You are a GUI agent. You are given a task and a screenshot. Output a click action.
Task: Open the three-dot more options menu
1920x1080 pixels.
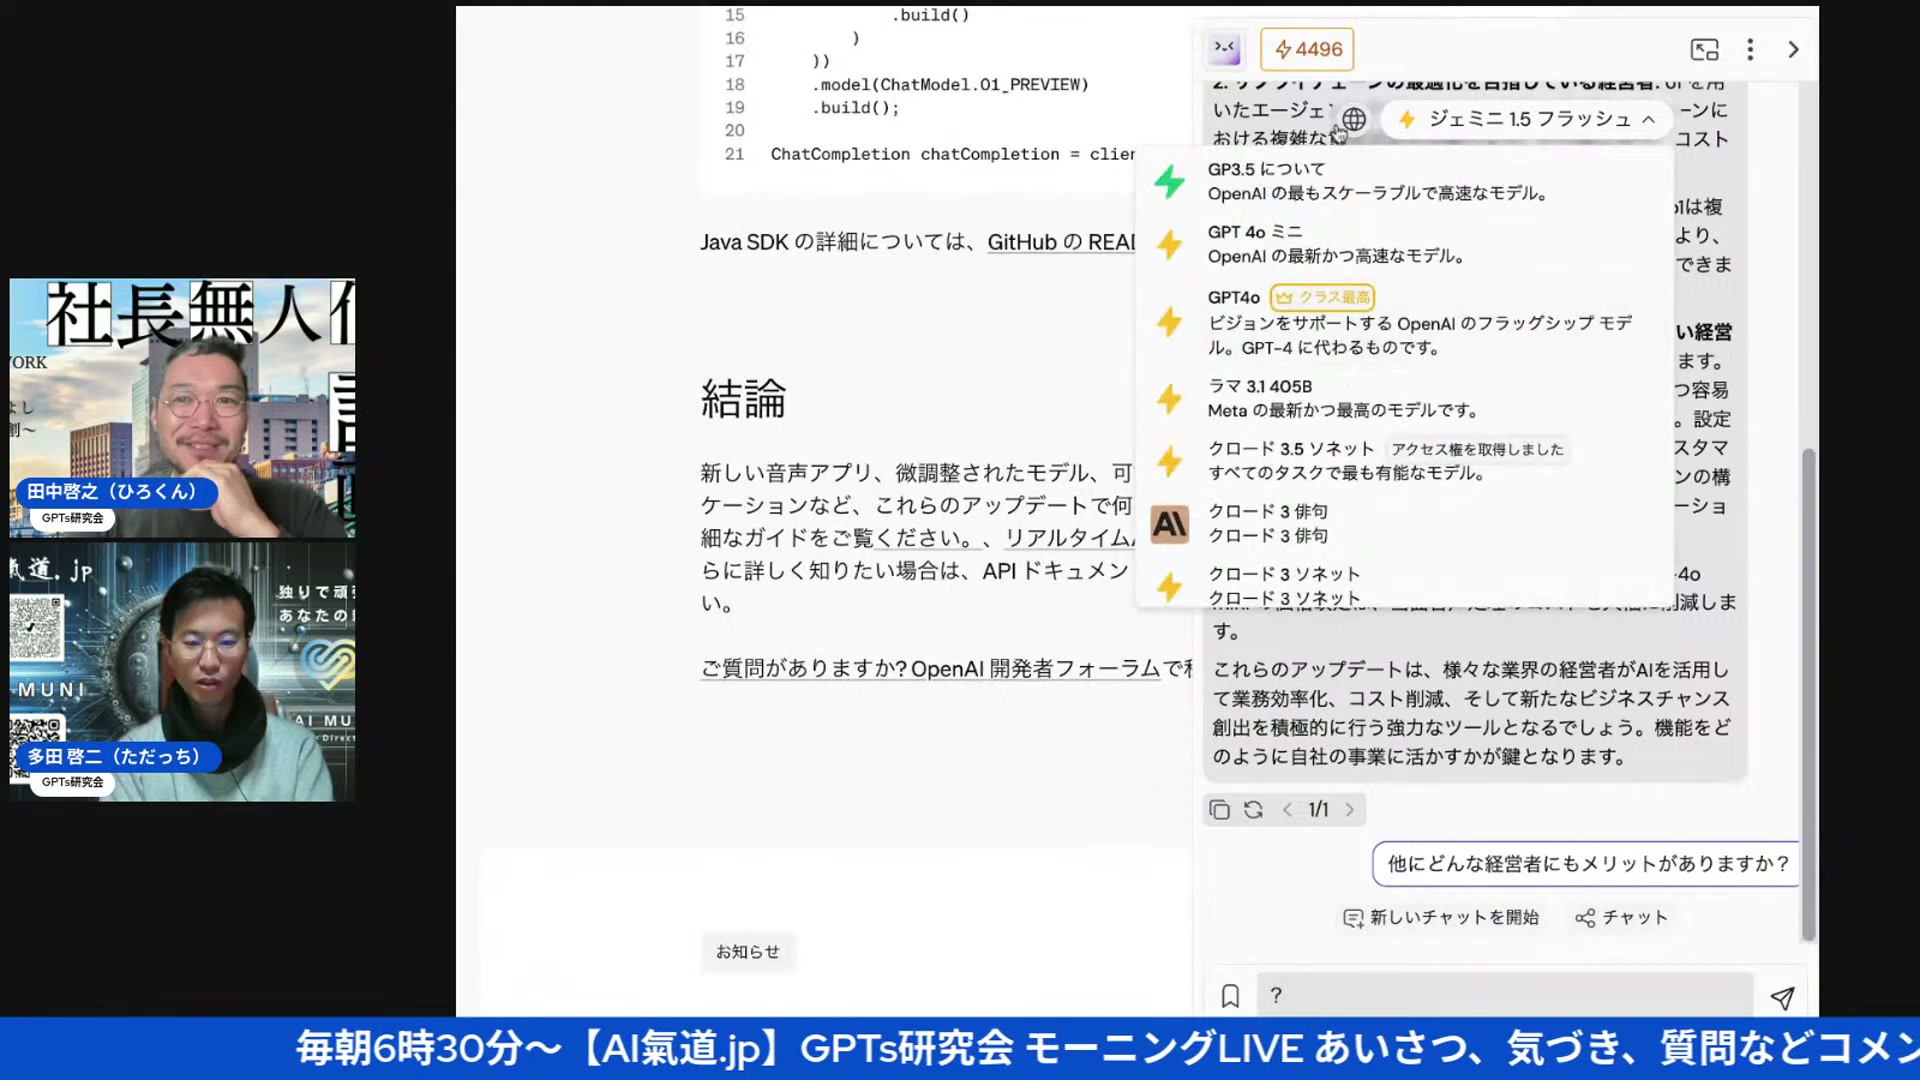(x=1750, y=49)
